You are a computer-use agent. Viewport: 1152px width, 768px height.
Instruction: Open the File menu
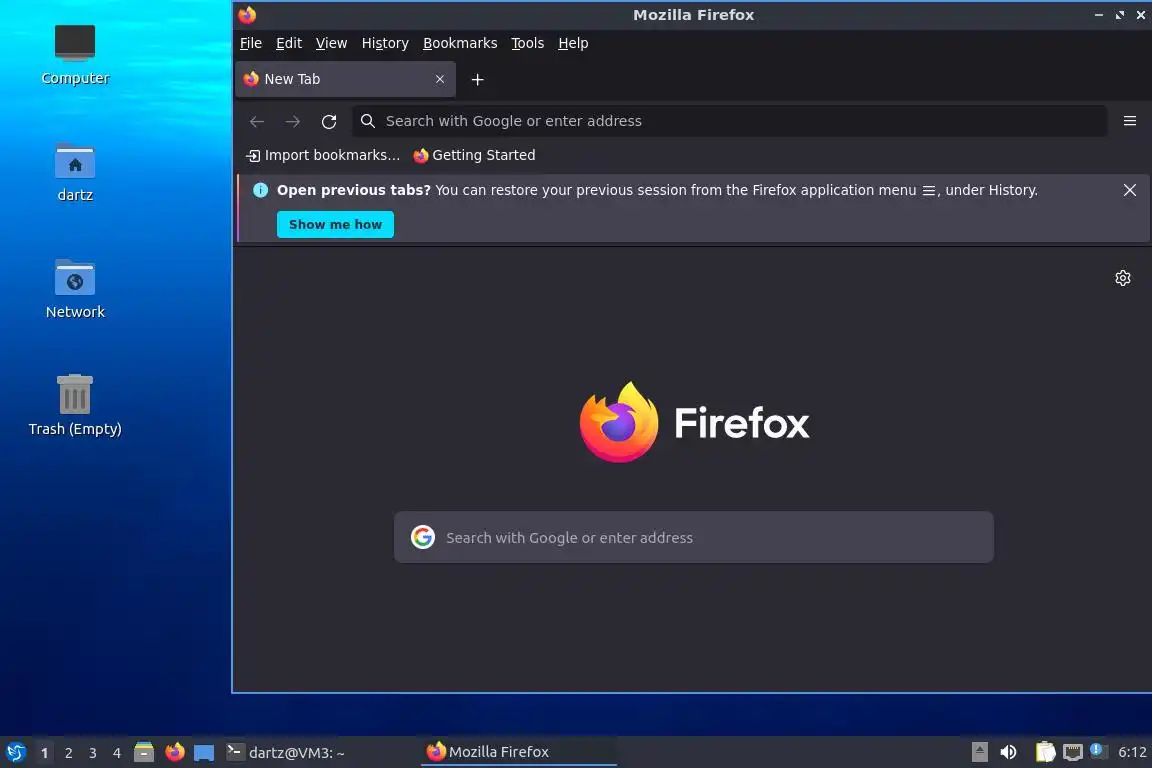point(251,43)
